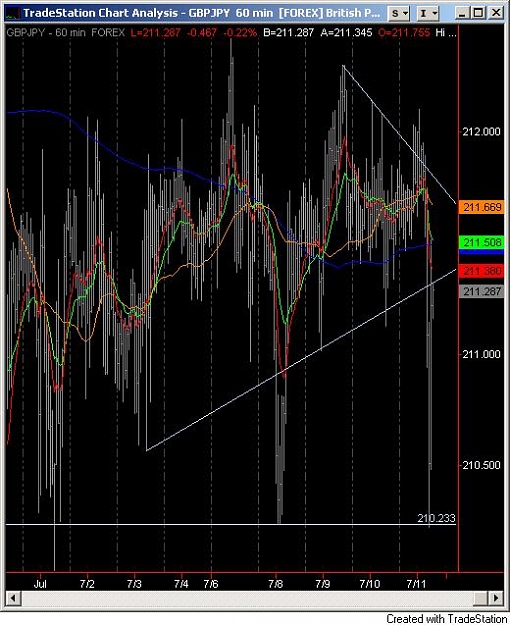Click the Created with TradeStation caption
The image size is (510, 625).
pyautogui.click(x=447, y=619)
